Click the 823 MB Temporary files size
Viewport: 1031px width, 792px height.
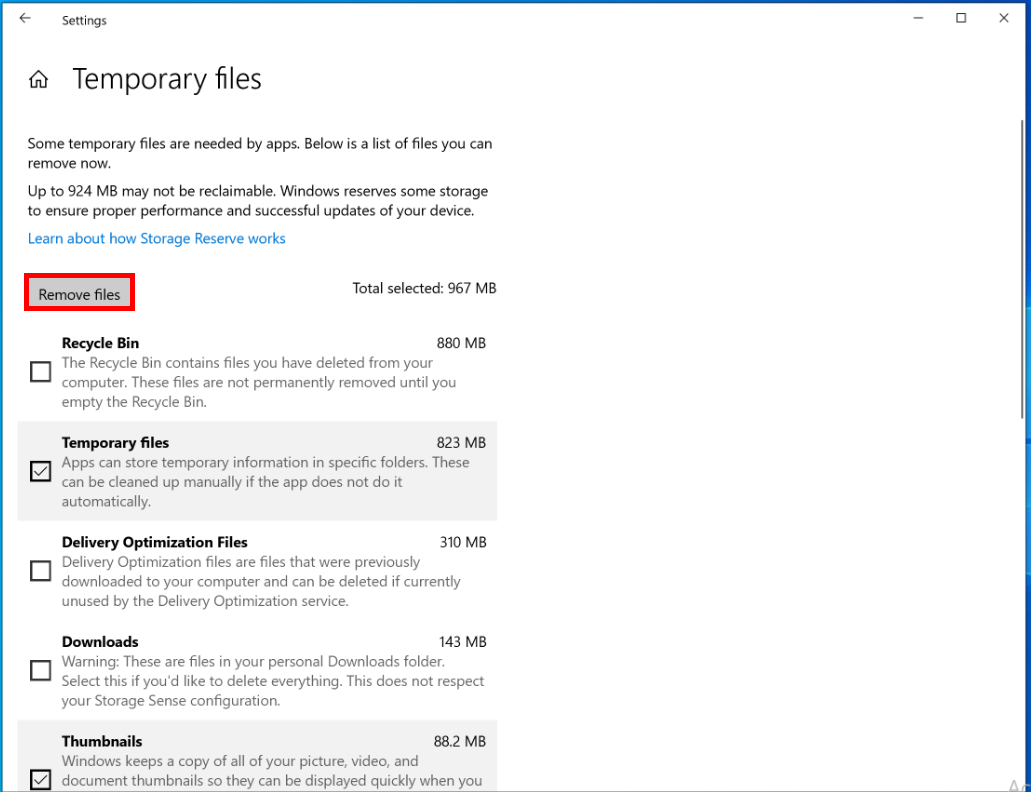click(461, 442)
